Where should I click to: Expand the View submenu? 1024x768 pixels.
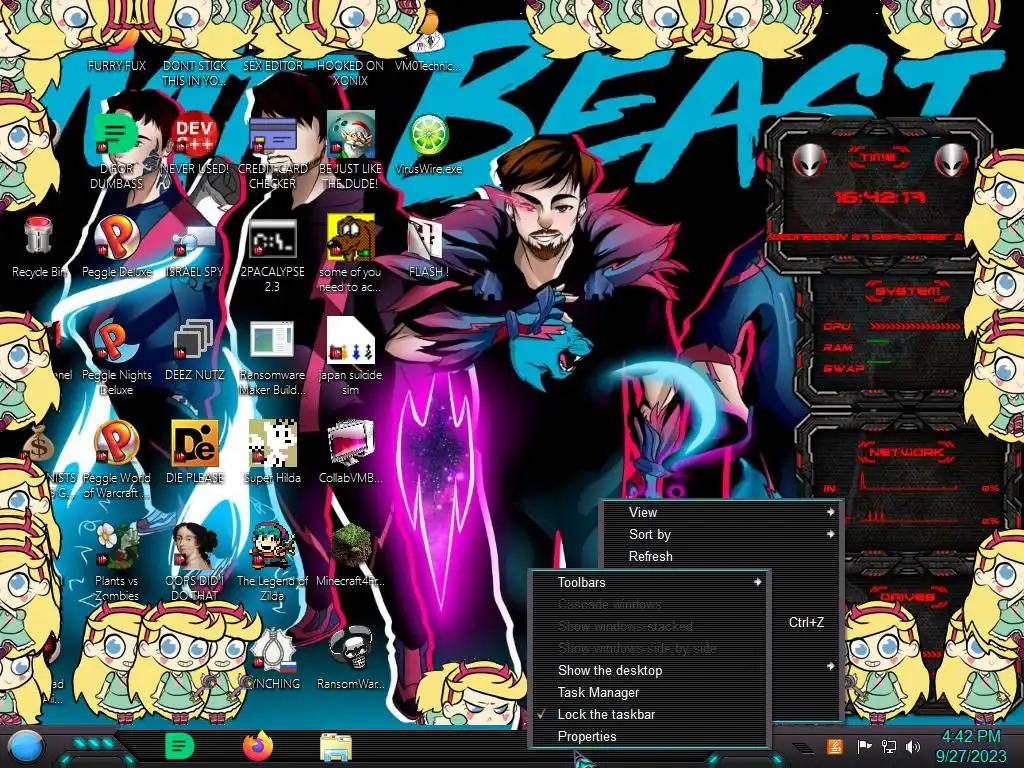[x=722, y=512]
